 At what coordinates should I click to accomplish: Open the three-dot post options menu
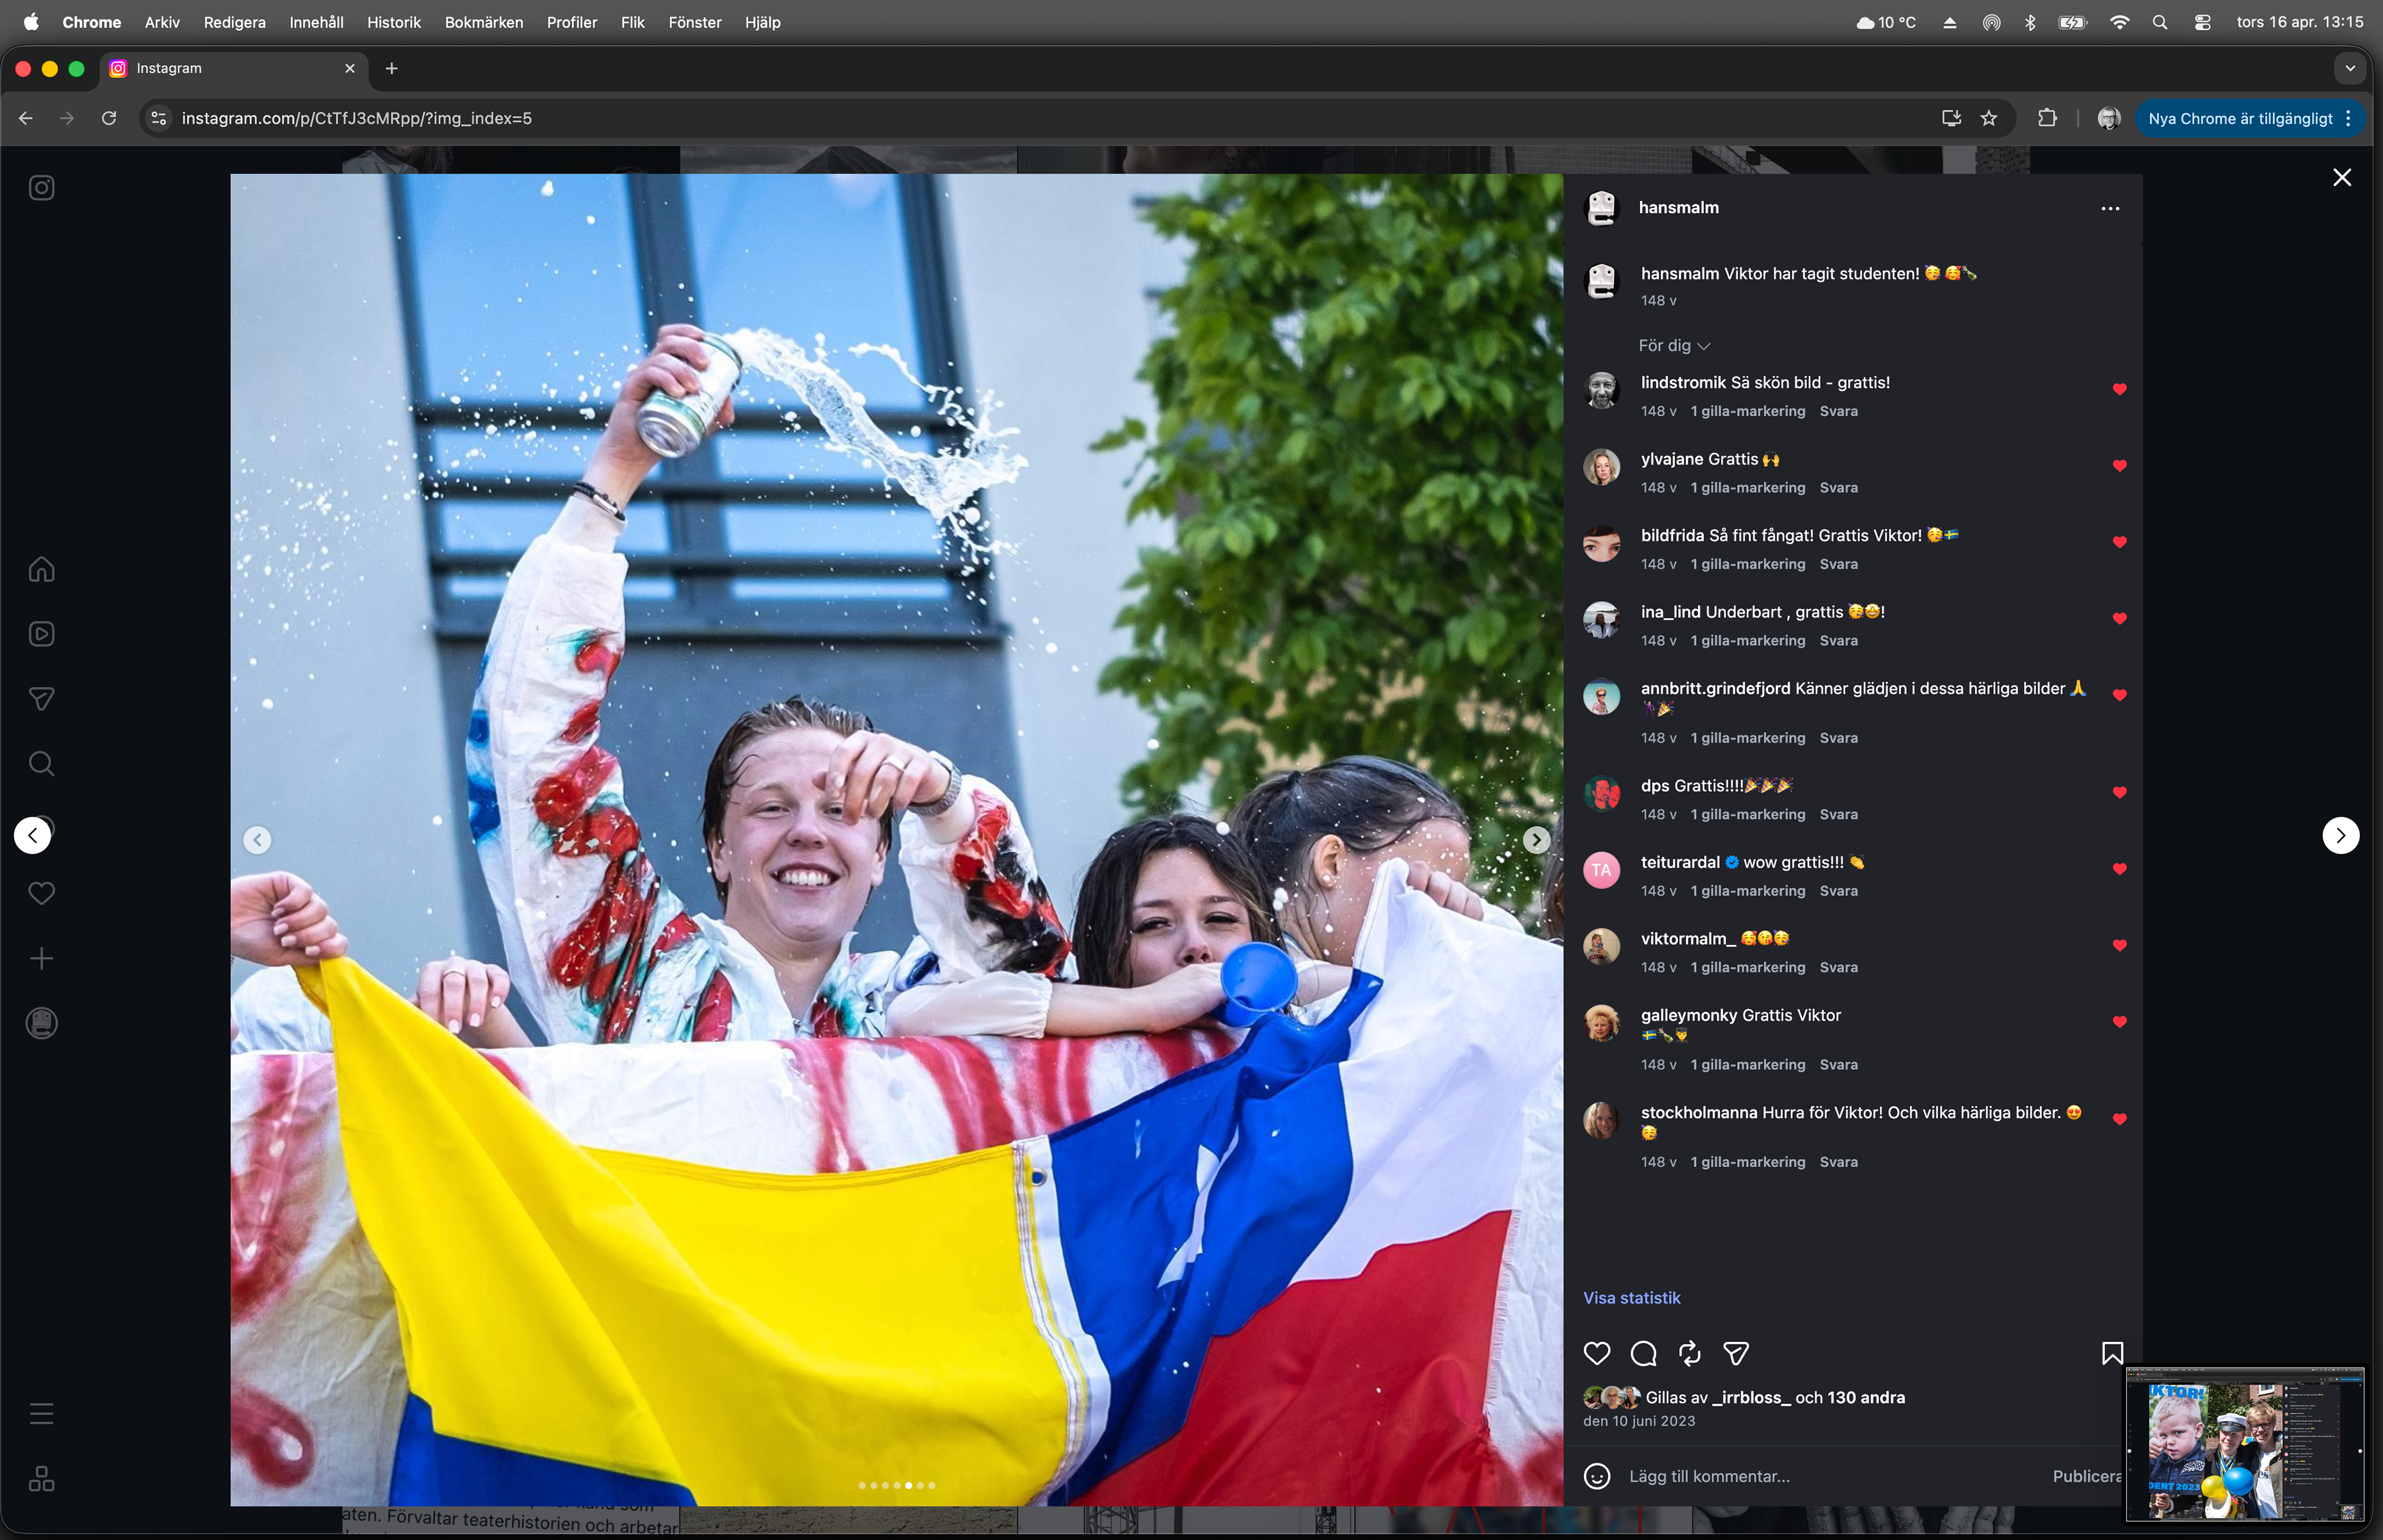tap(2110, 209)
